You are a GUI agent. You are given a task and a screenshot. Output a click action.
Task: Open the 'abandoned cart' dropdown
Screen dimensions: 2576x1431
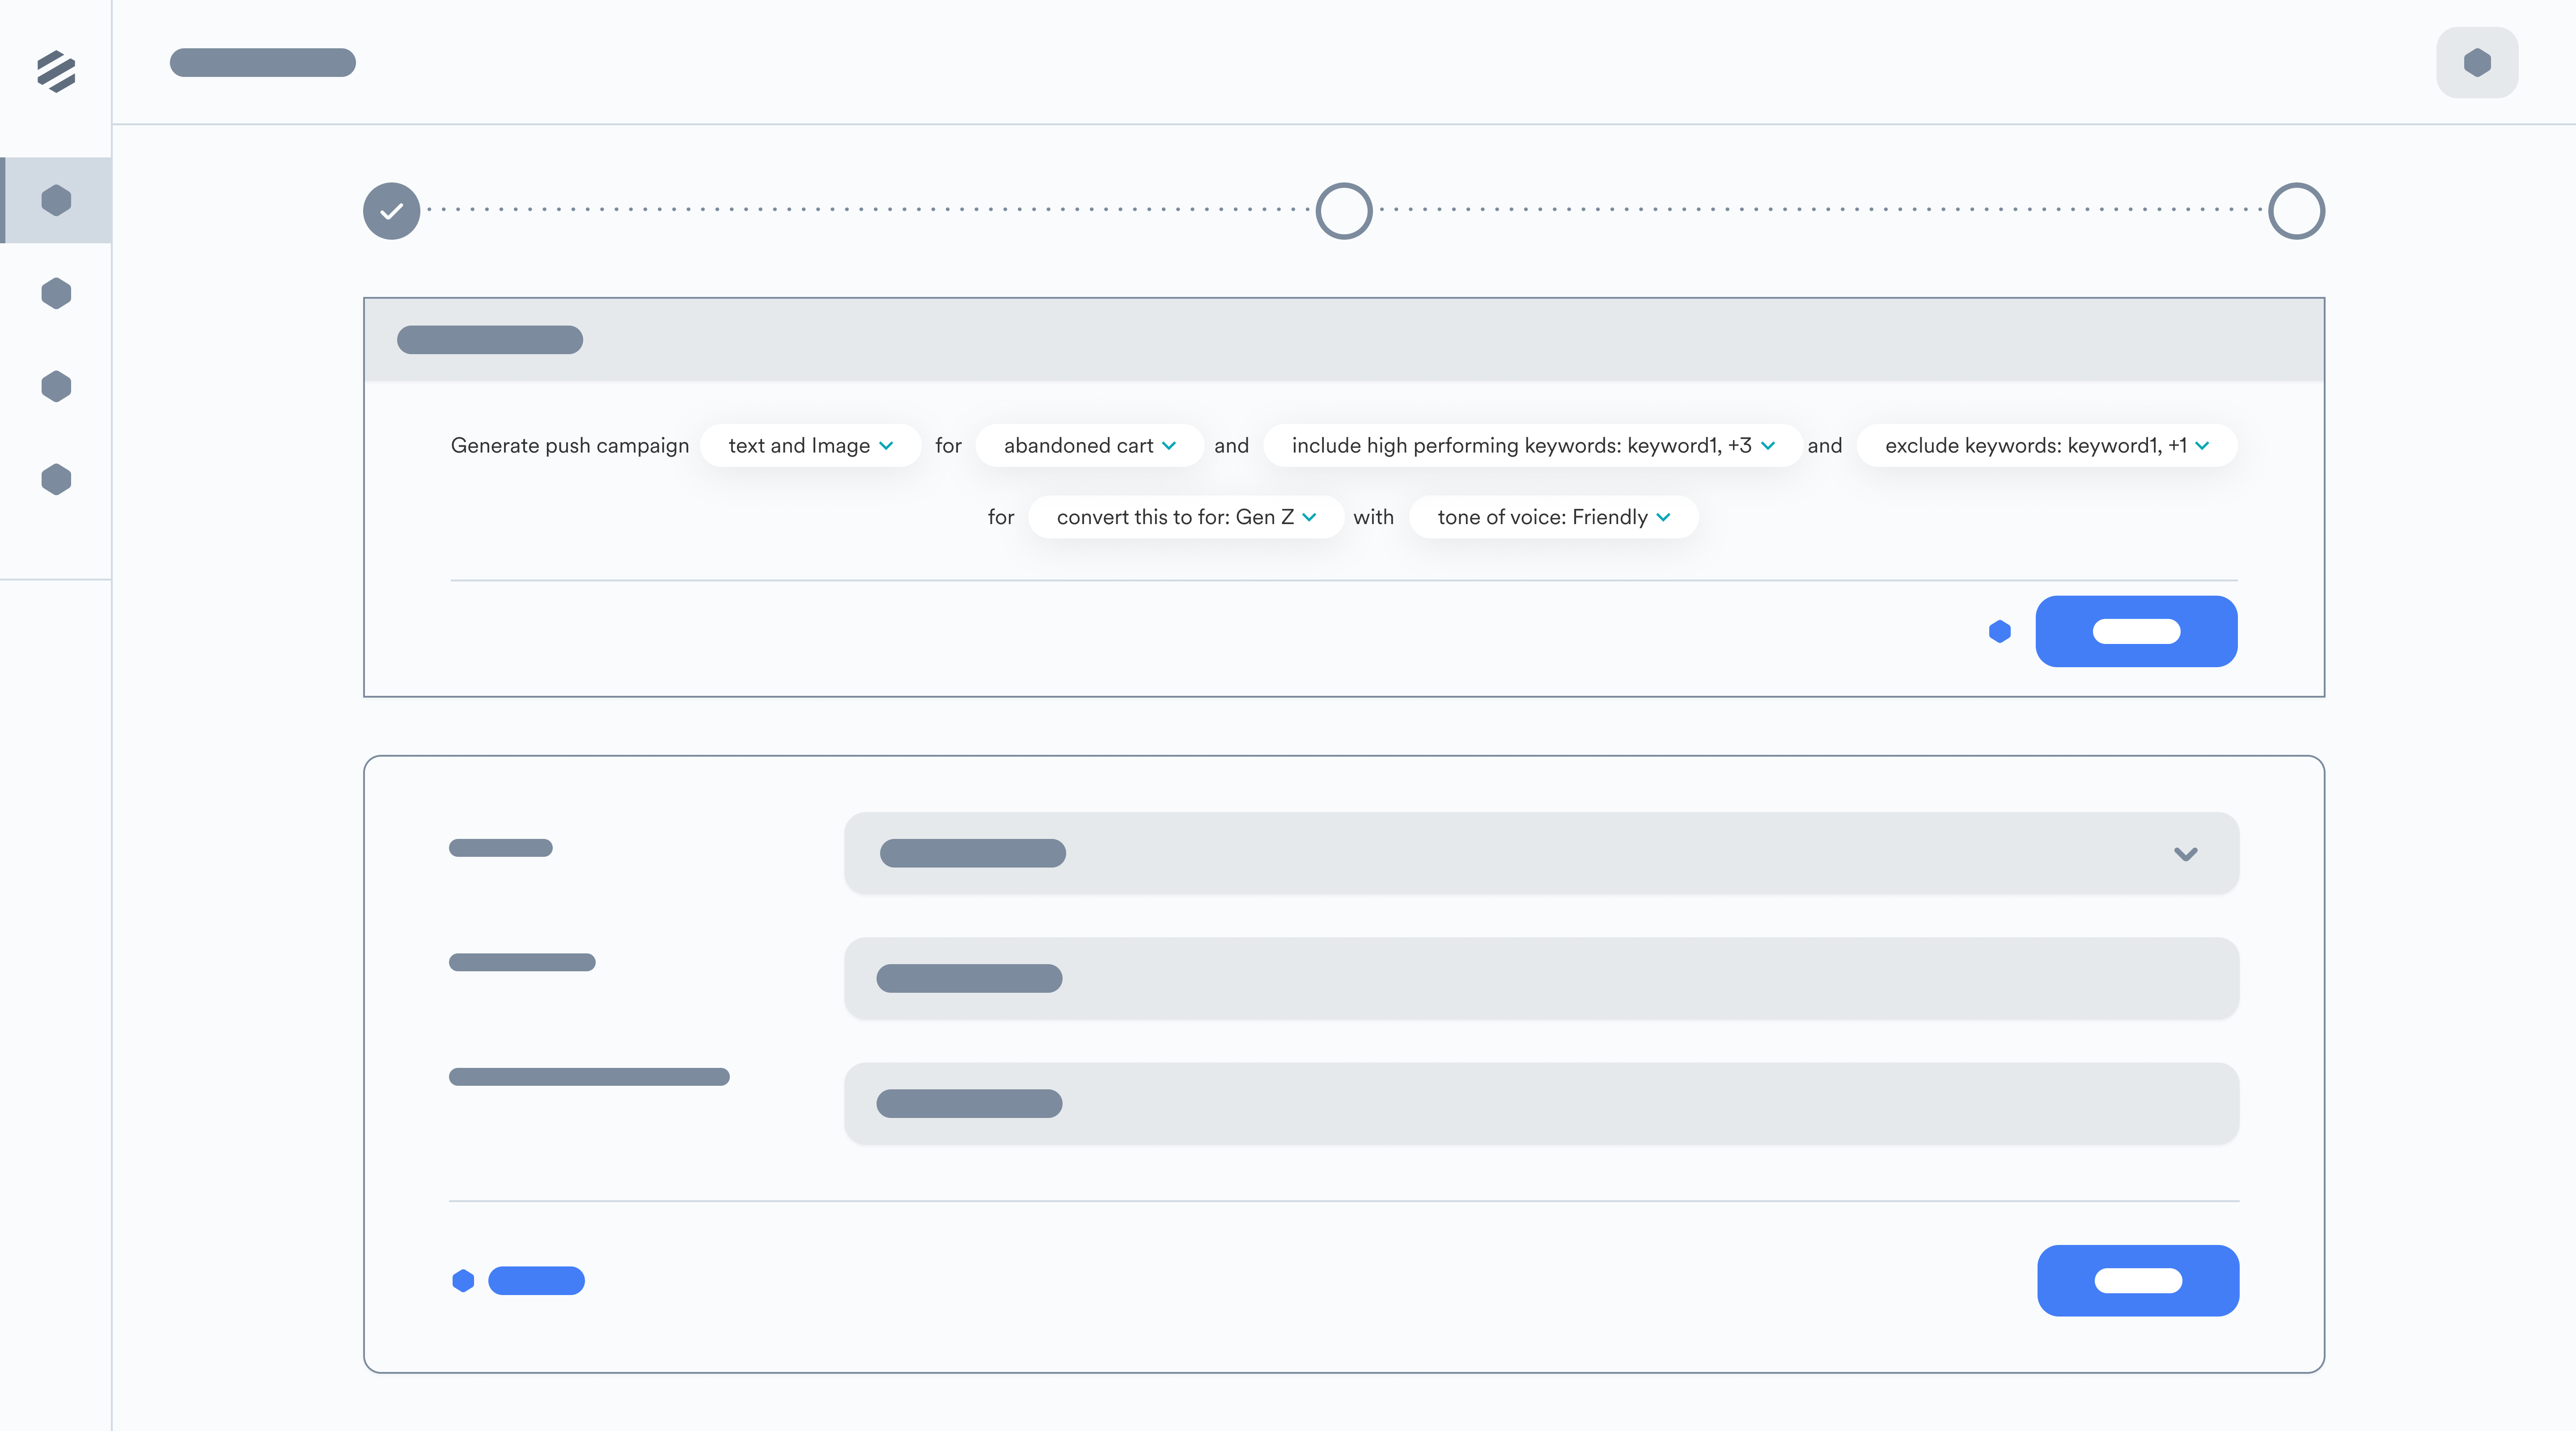click(1089, 445)
